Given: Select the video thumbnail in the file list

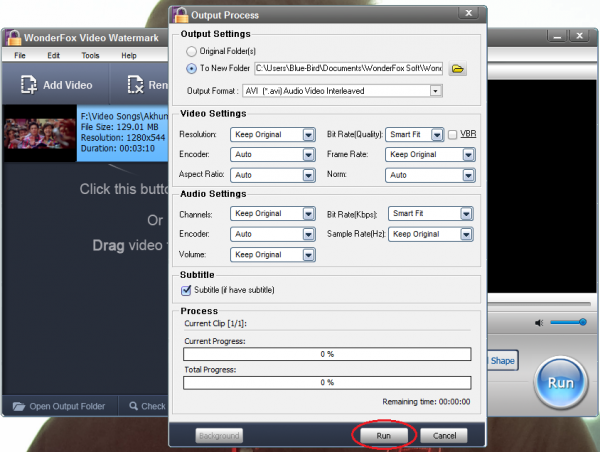Looking at the screenshot, I should (x=39, y=133).
